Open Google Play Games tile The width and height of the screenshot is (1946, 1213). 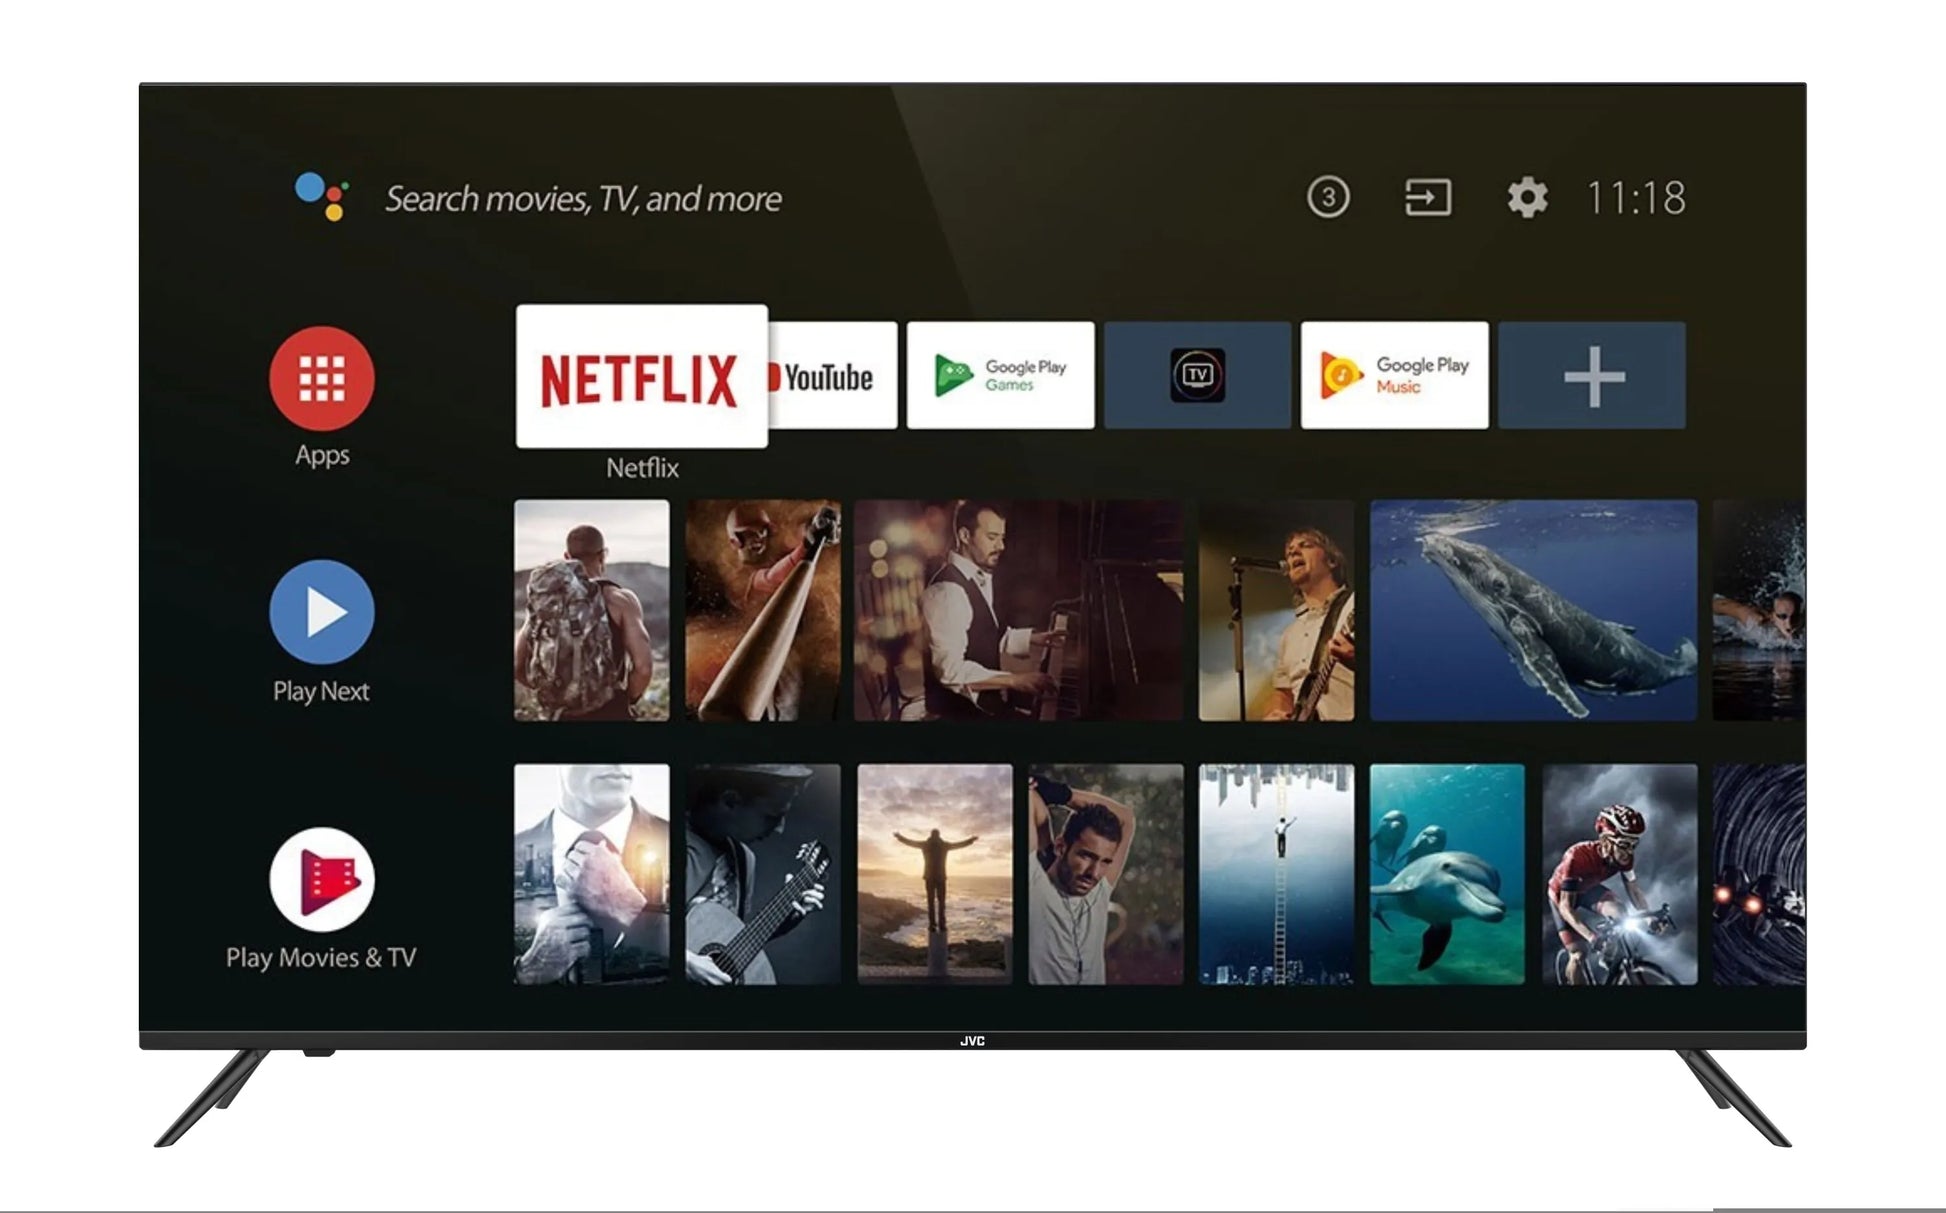tap(1000, 375)
